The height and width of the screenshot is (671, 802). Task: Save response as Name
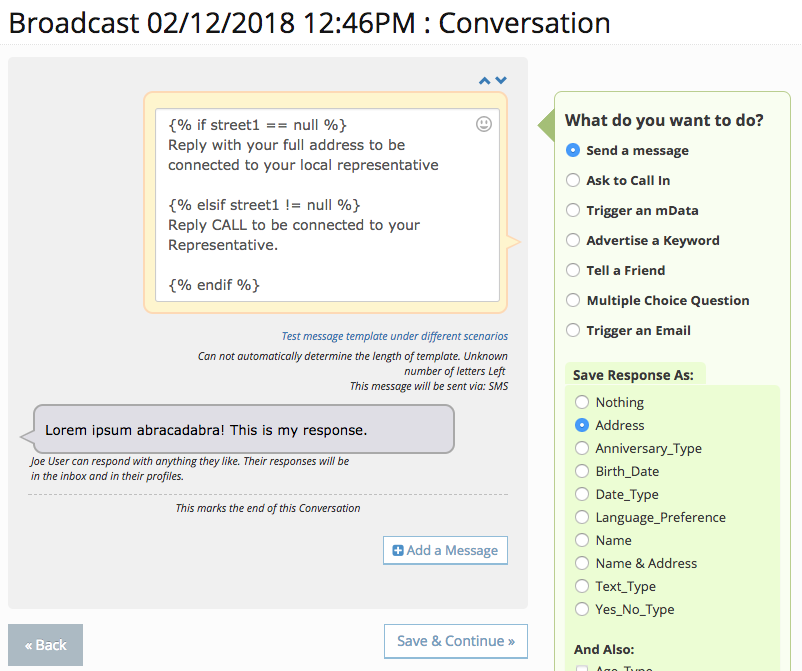pos(582,540)
